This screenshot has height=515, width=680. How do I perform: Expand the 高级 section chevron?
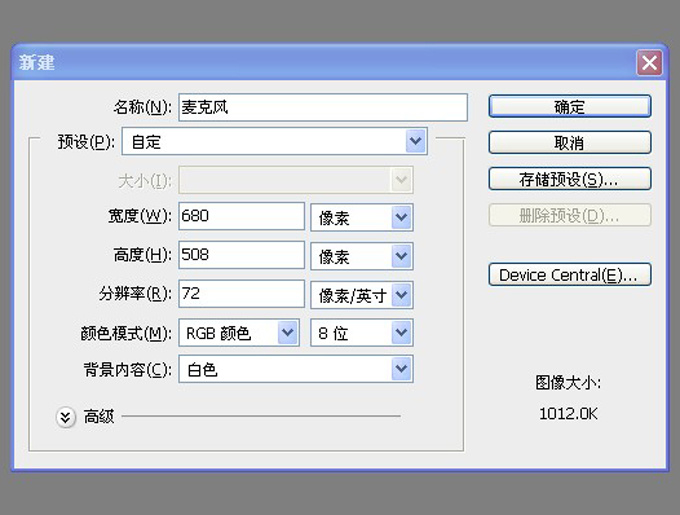coord(65,417)
